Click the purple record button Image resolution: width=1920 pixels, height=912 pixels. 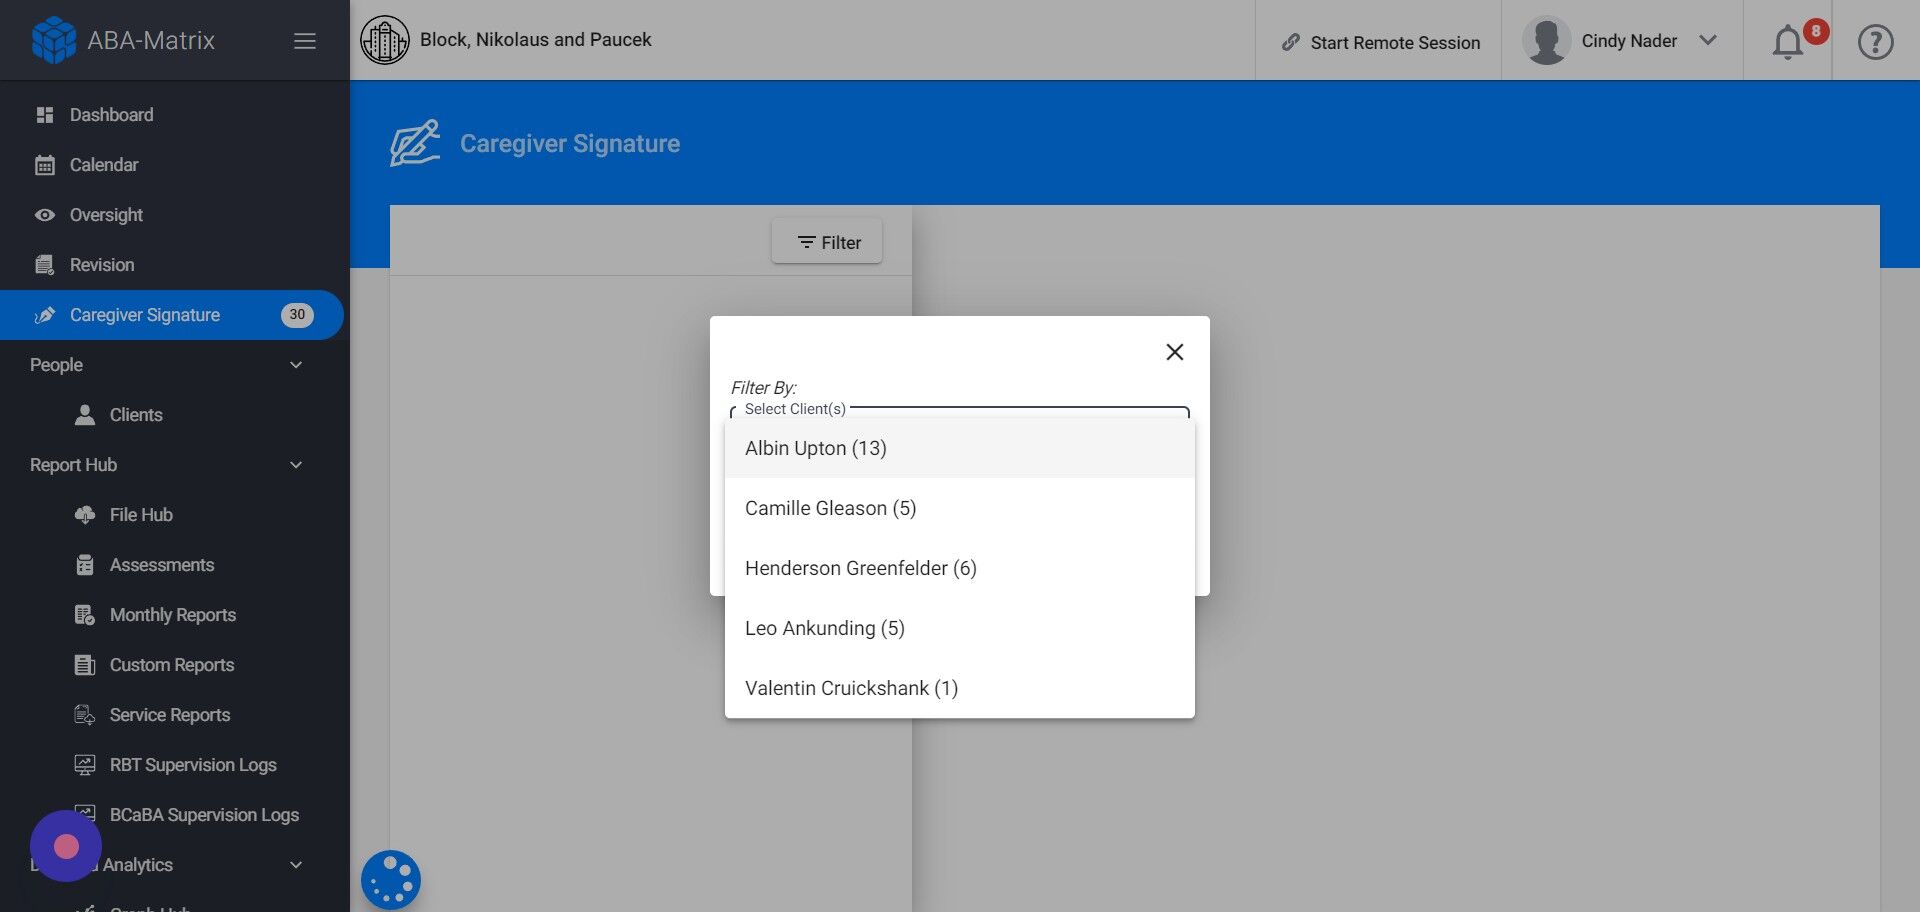66,846
